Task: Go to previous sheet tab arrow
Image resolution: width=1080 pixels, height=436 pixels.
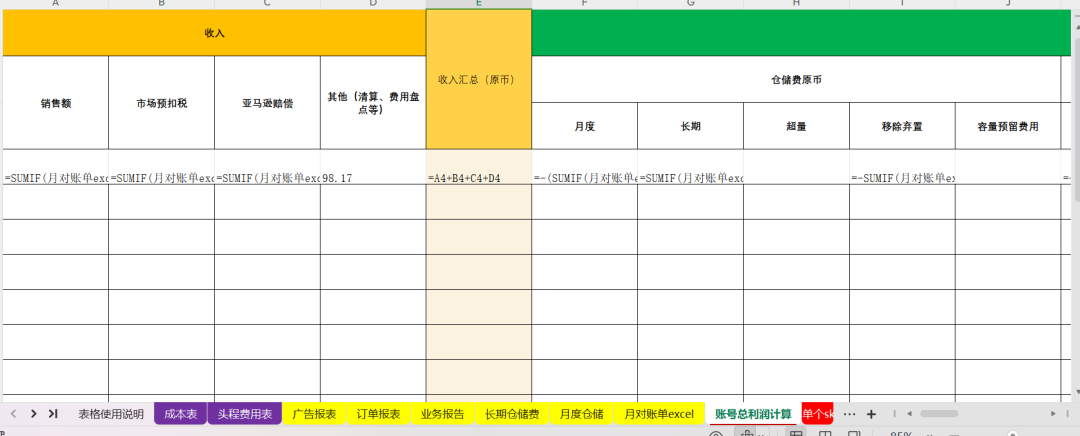Action: pos(13,414)
